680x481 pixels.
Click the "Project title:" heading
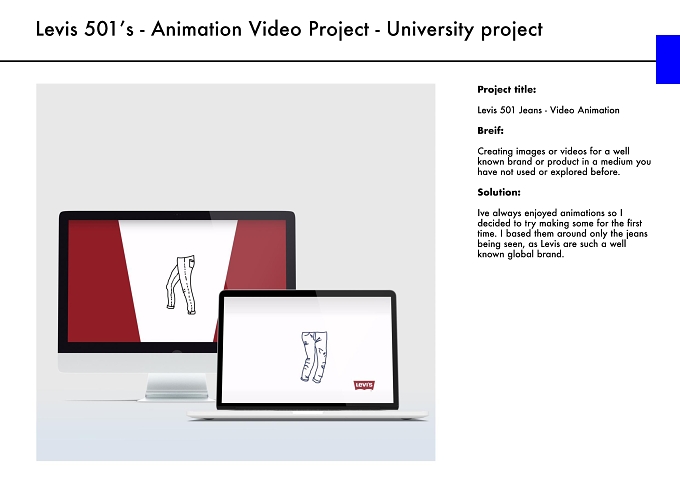(507, 90)
